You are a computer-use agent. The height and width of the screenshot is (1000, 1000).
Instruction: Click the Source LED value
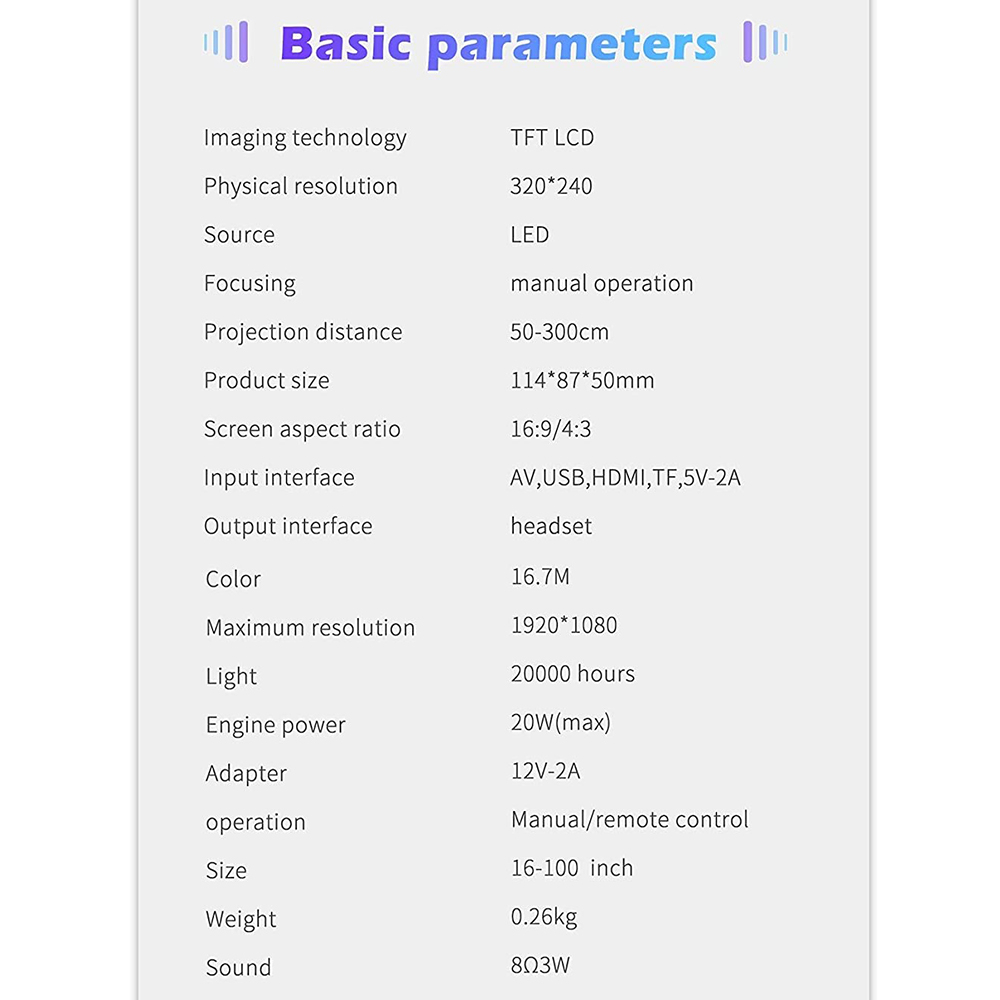coord(529,235)
